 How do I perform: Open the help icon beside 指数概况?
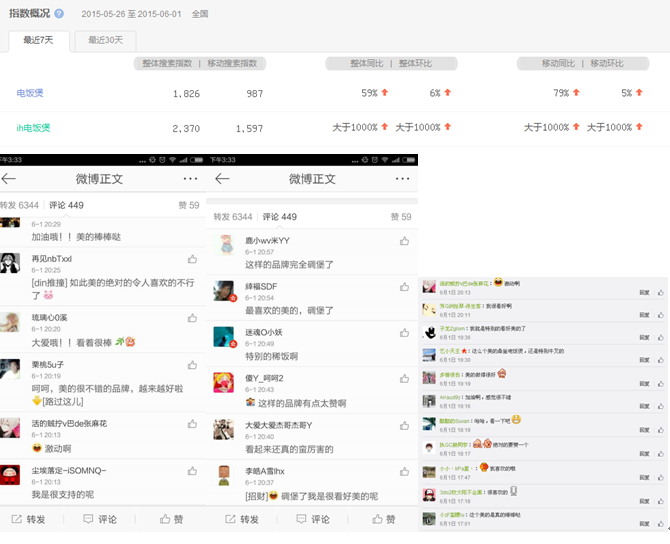point(59,14)
